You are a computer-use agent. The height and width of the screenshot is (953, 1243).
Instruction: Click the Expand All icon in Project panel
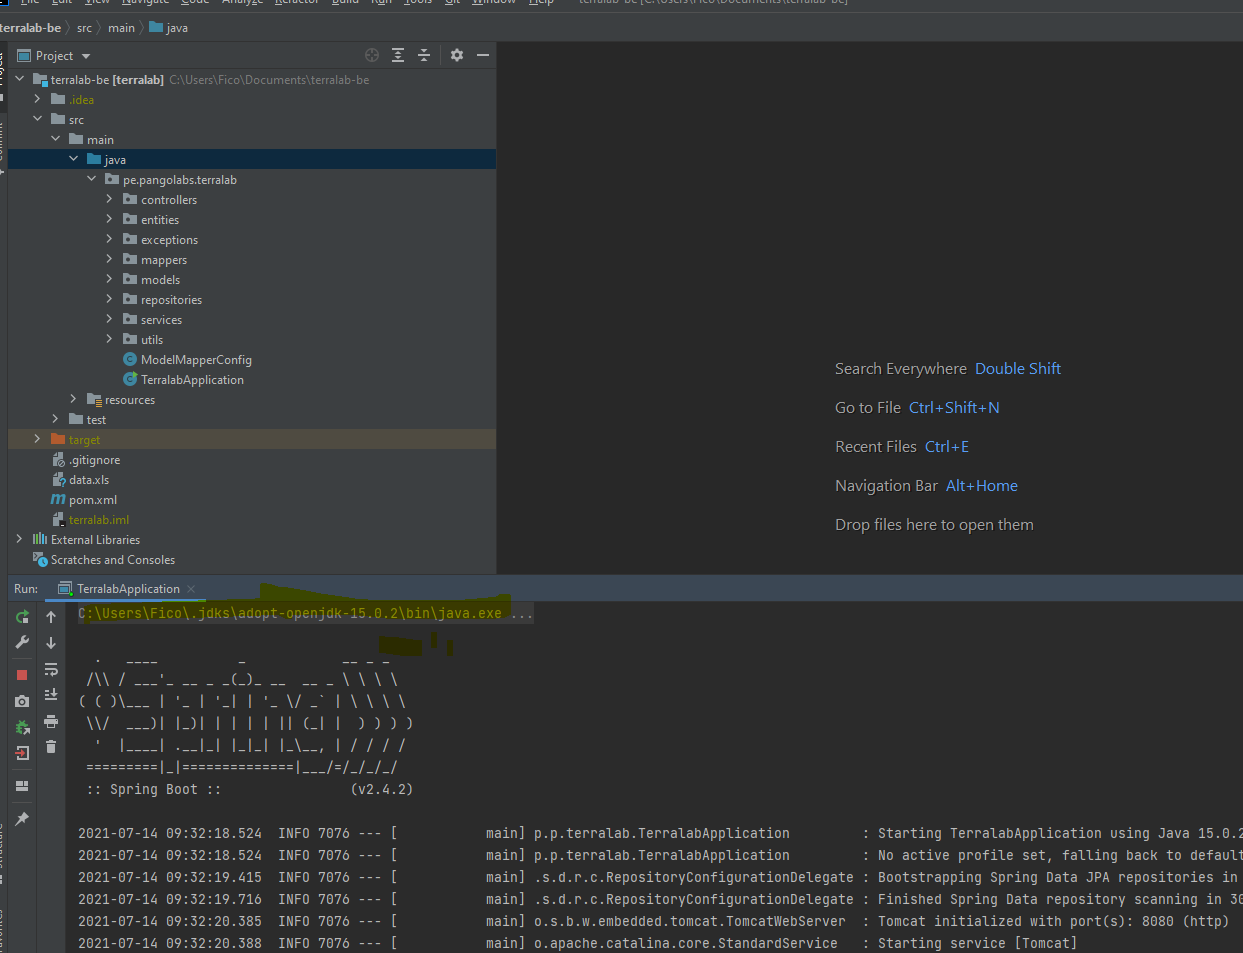398,55
